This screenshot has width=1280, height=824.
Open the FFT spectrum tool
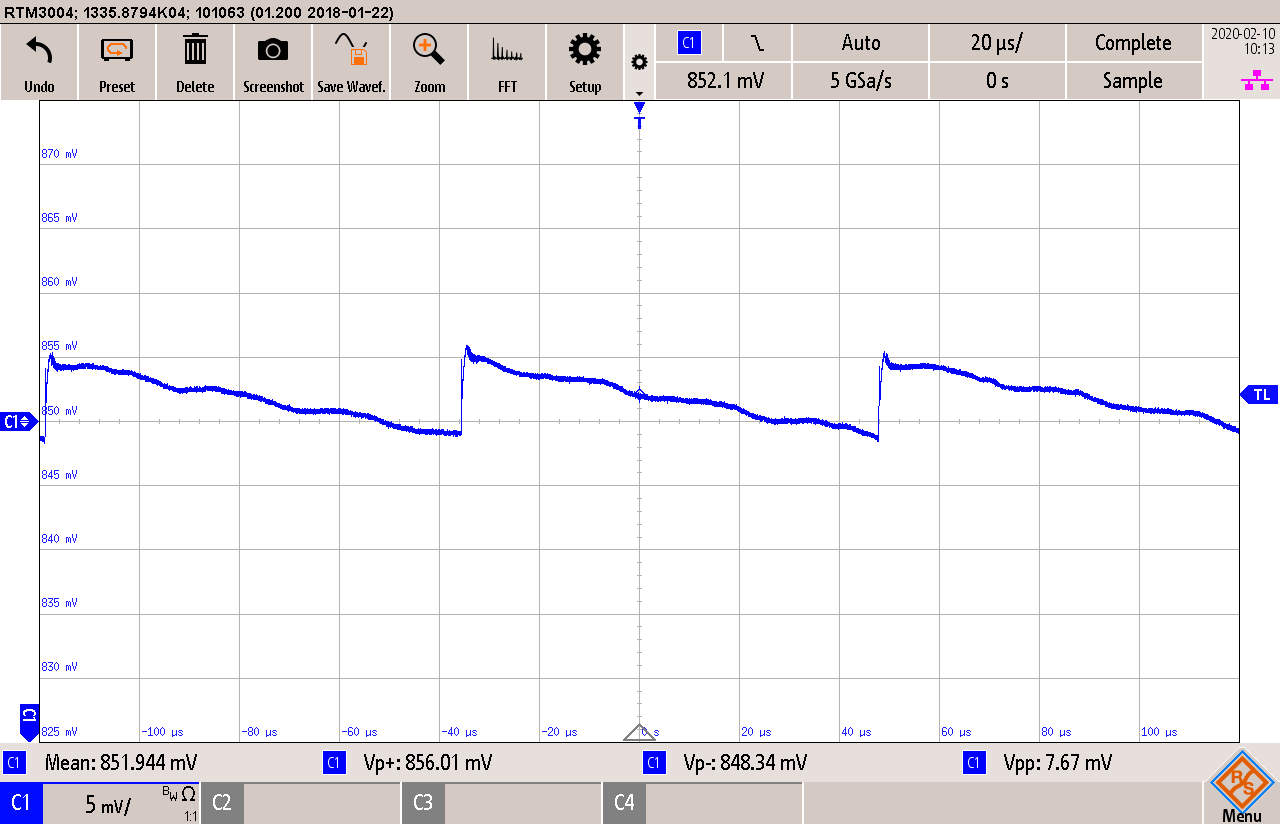[507, 50]
